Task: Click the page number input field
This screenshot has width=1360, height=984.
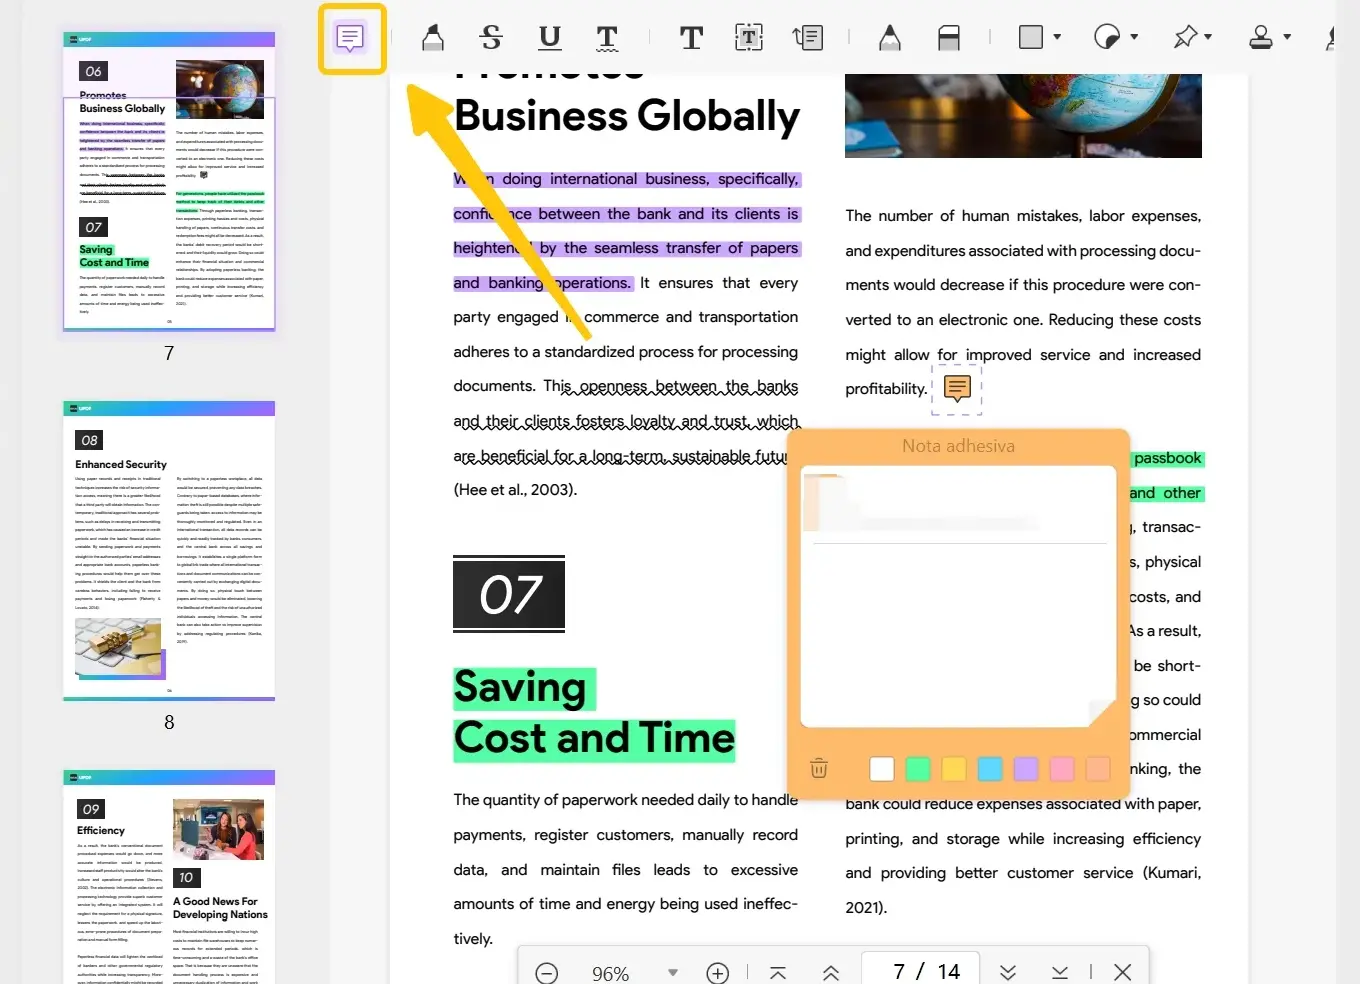Action: pyautogui.click(x=898, y=972)
